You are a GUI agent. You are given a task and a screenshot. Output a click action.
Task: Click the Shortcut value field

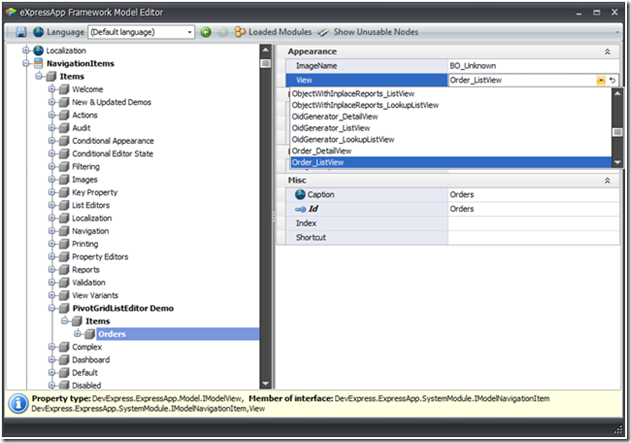[x=533, y=237]
